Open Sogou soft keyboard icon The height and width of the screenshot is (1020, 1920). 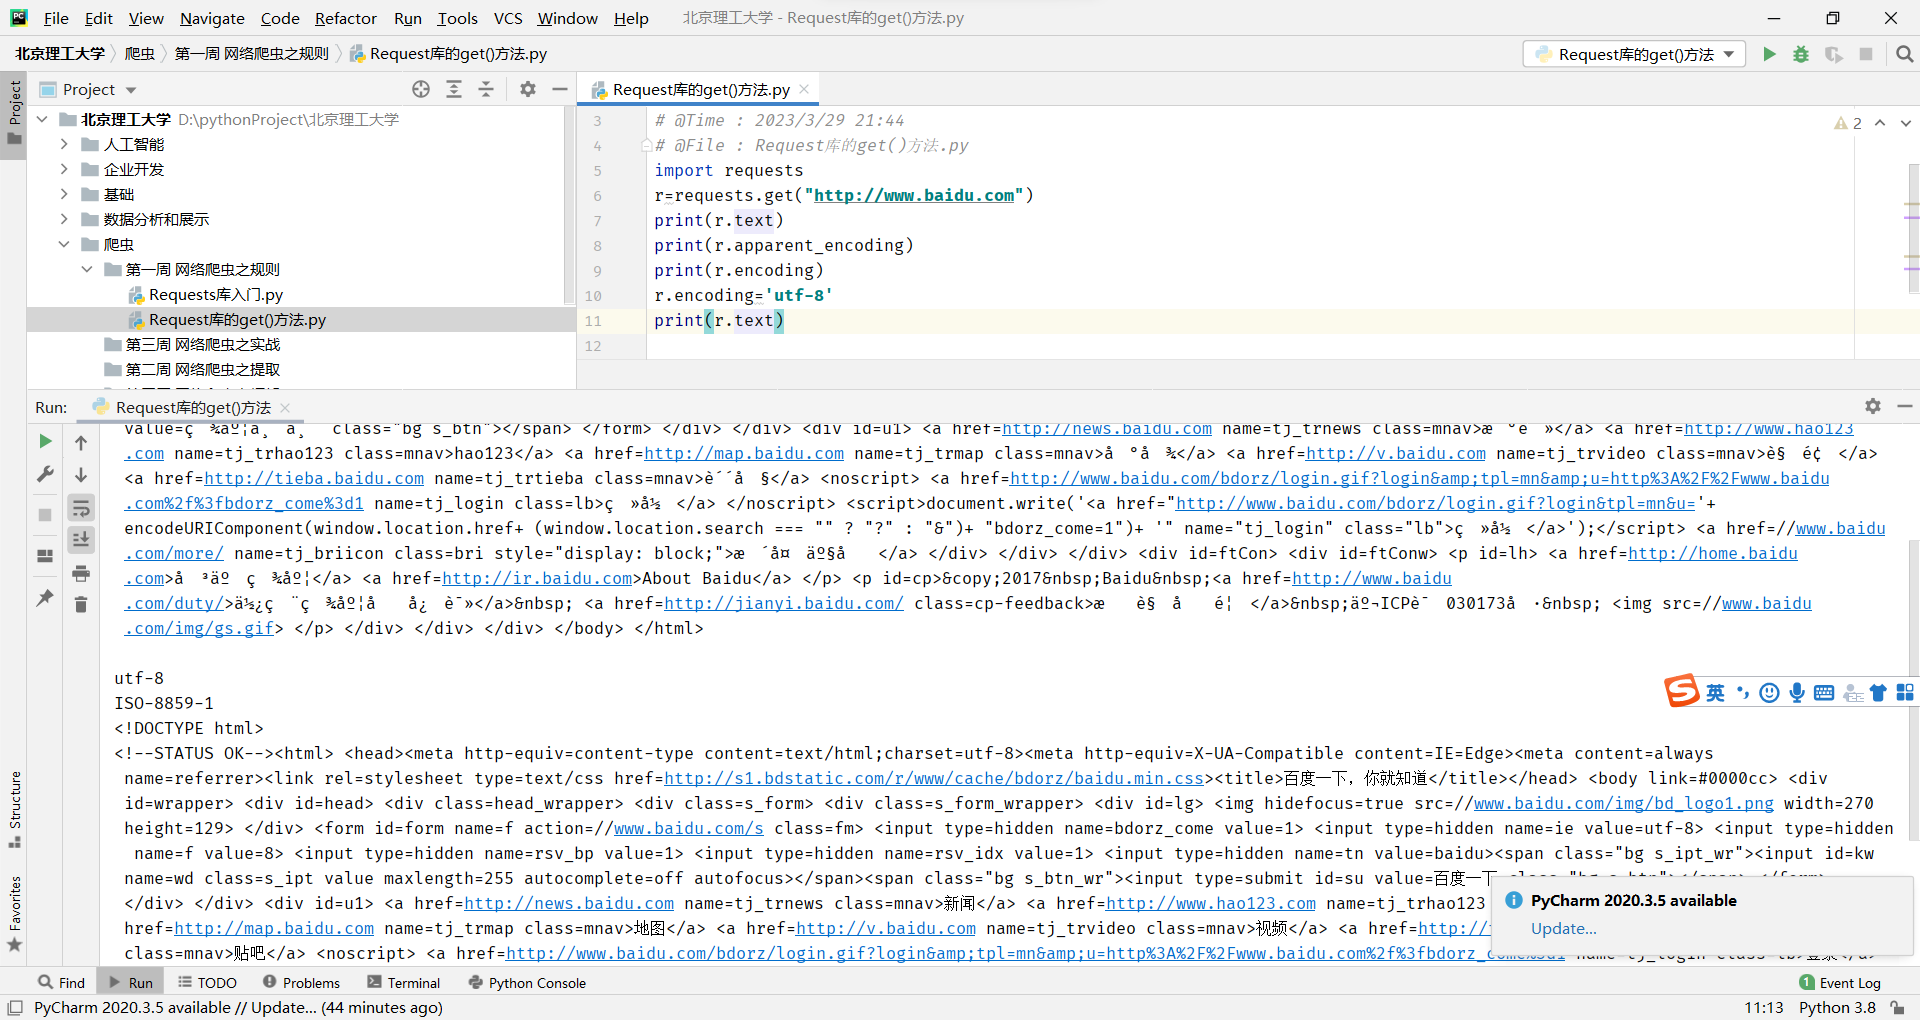coord(1824,693)
